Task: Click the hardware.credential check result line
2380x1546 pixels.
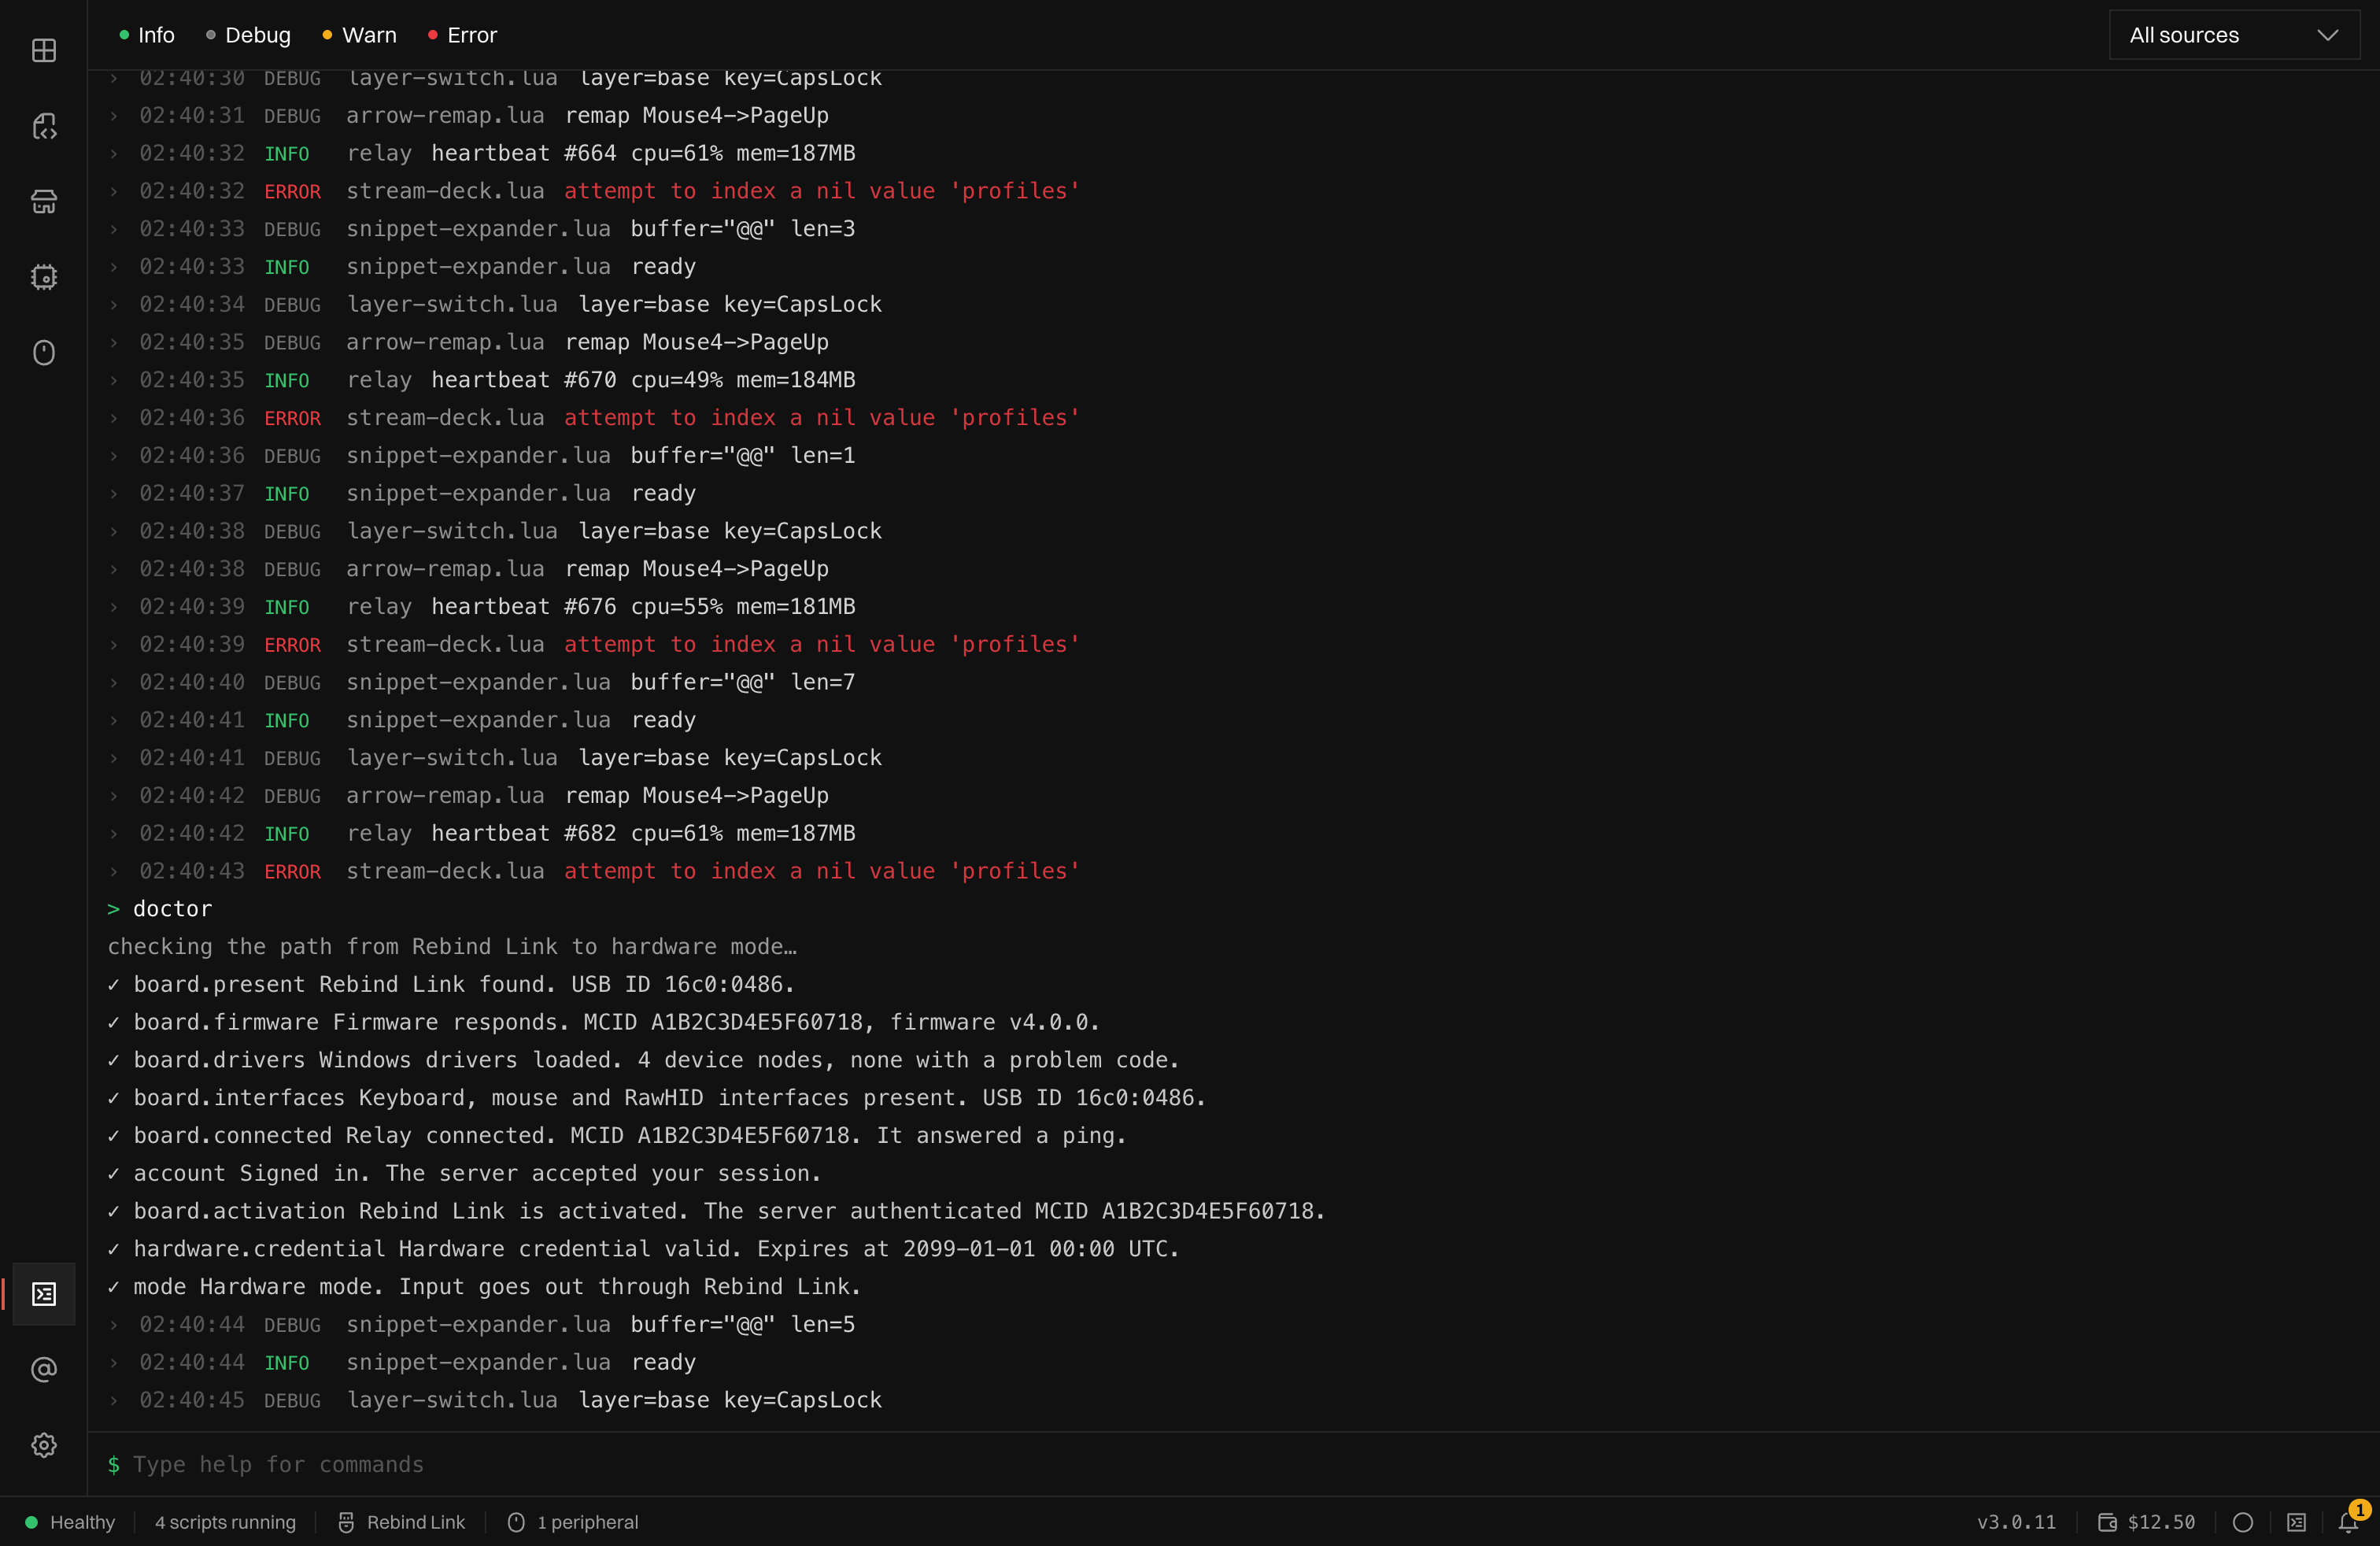Action: pyautogui.click(x=643, y=1249)
